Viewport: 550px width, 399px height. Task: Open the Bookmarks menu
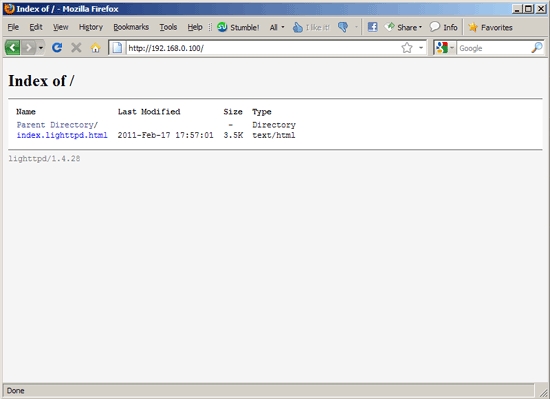point(131,27)
